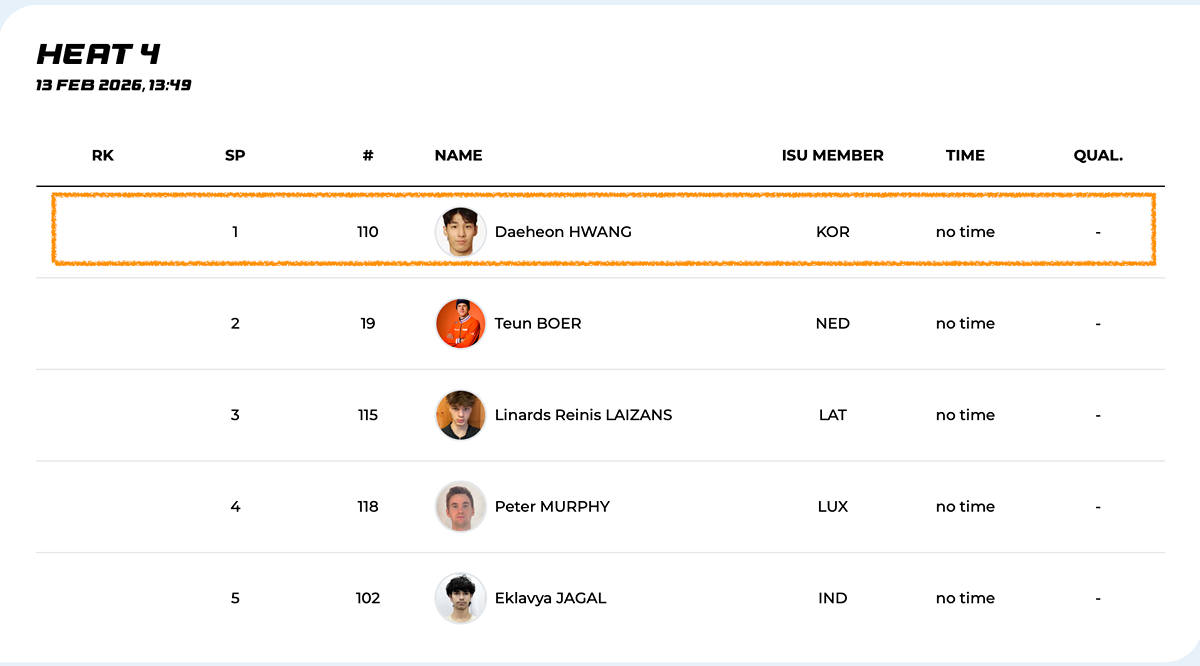Viewport: 1200px width, 666px height.
Task: Click the ISU MEMBER column header
Action: (x=832, y=155)
